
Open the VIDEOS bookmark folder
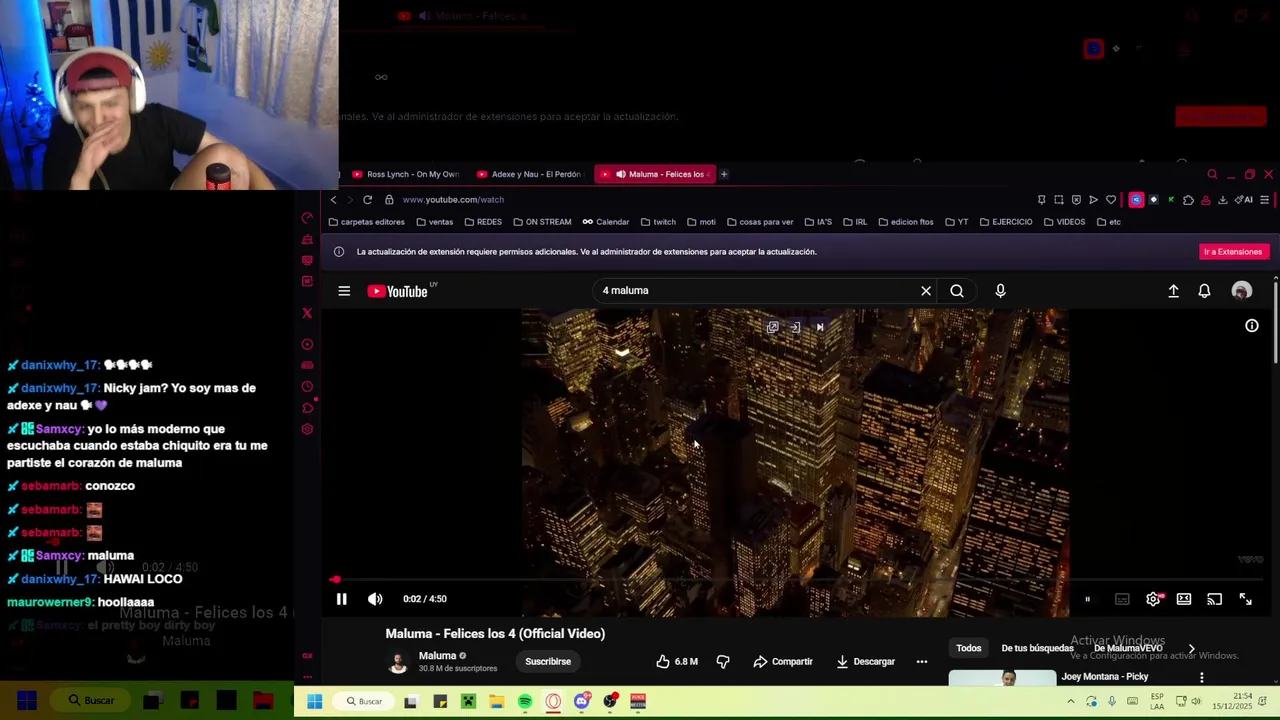pyautogui.click(x=1064, y=222)
